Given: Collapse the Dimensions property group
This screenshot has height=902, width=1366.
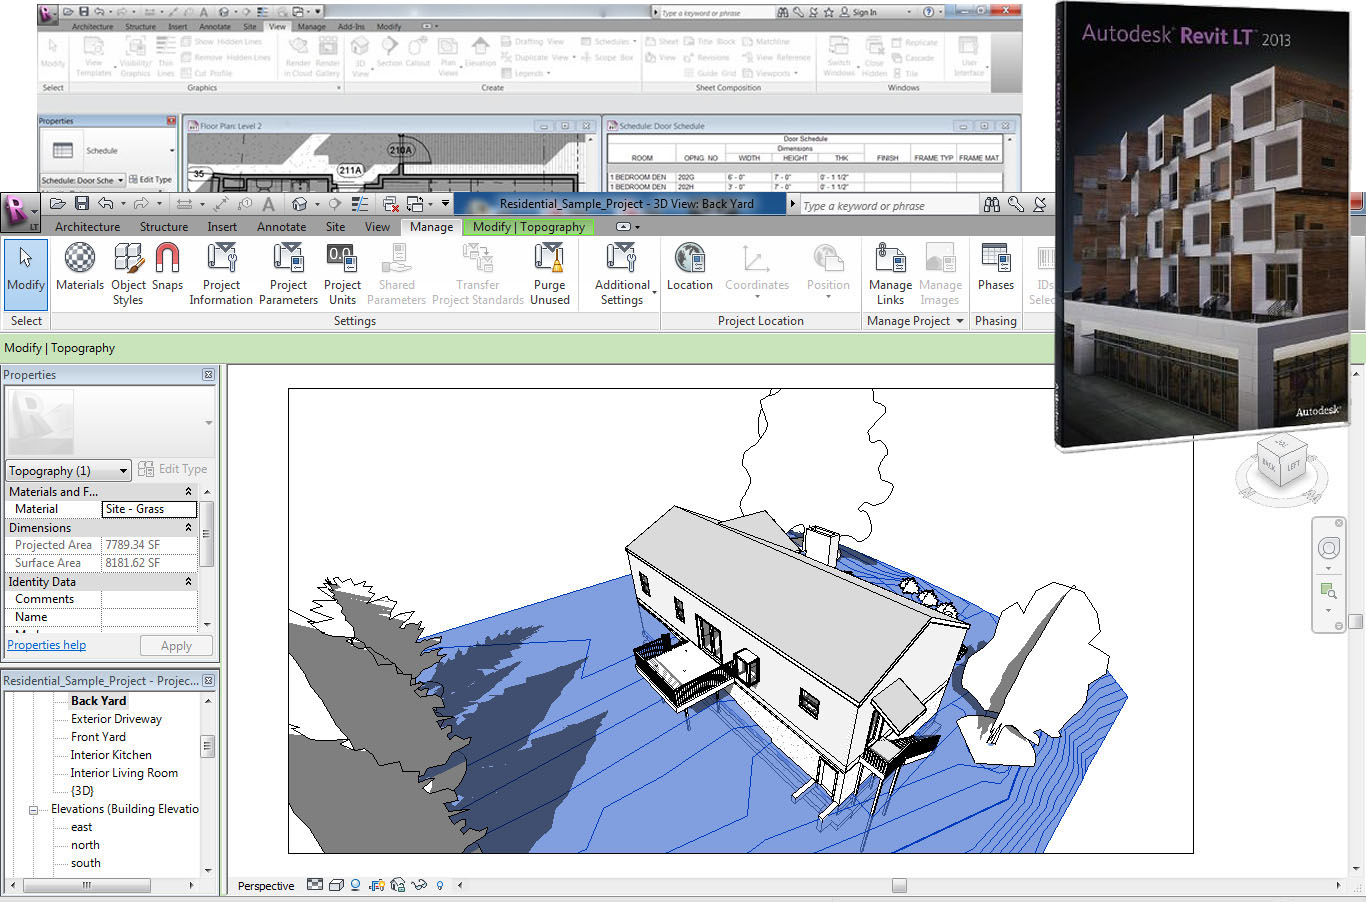Looking at the screenshot, I should (188, 528).
